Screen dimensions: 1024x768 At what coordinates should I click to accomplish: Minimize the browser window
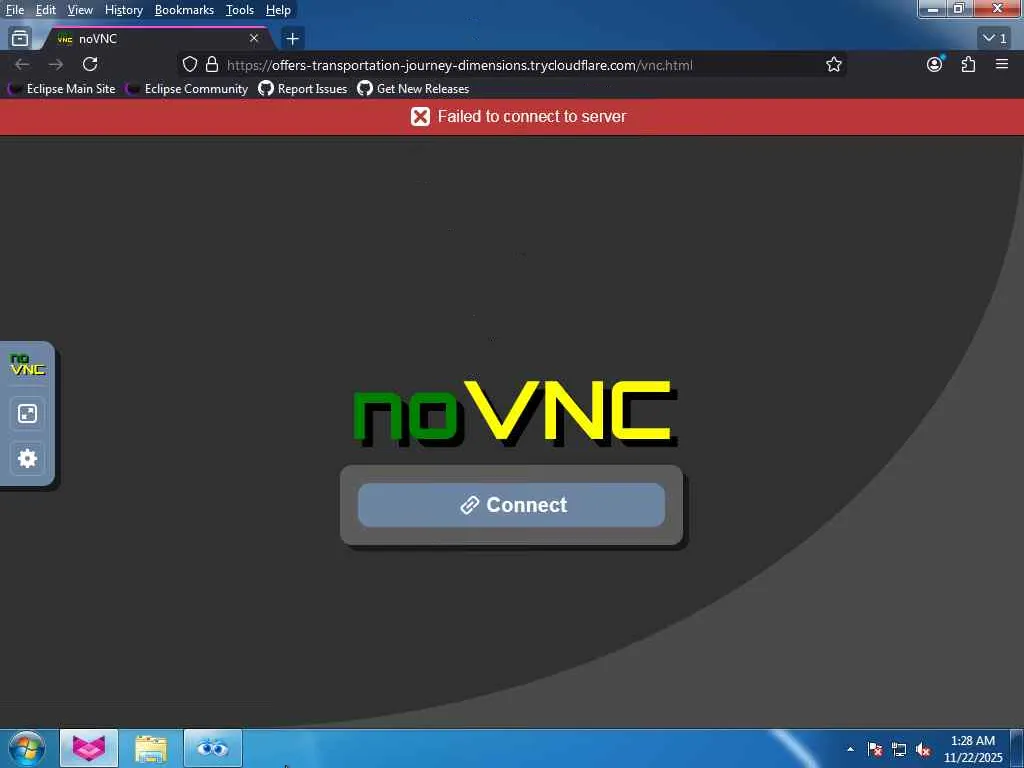(x=933, y=8)
